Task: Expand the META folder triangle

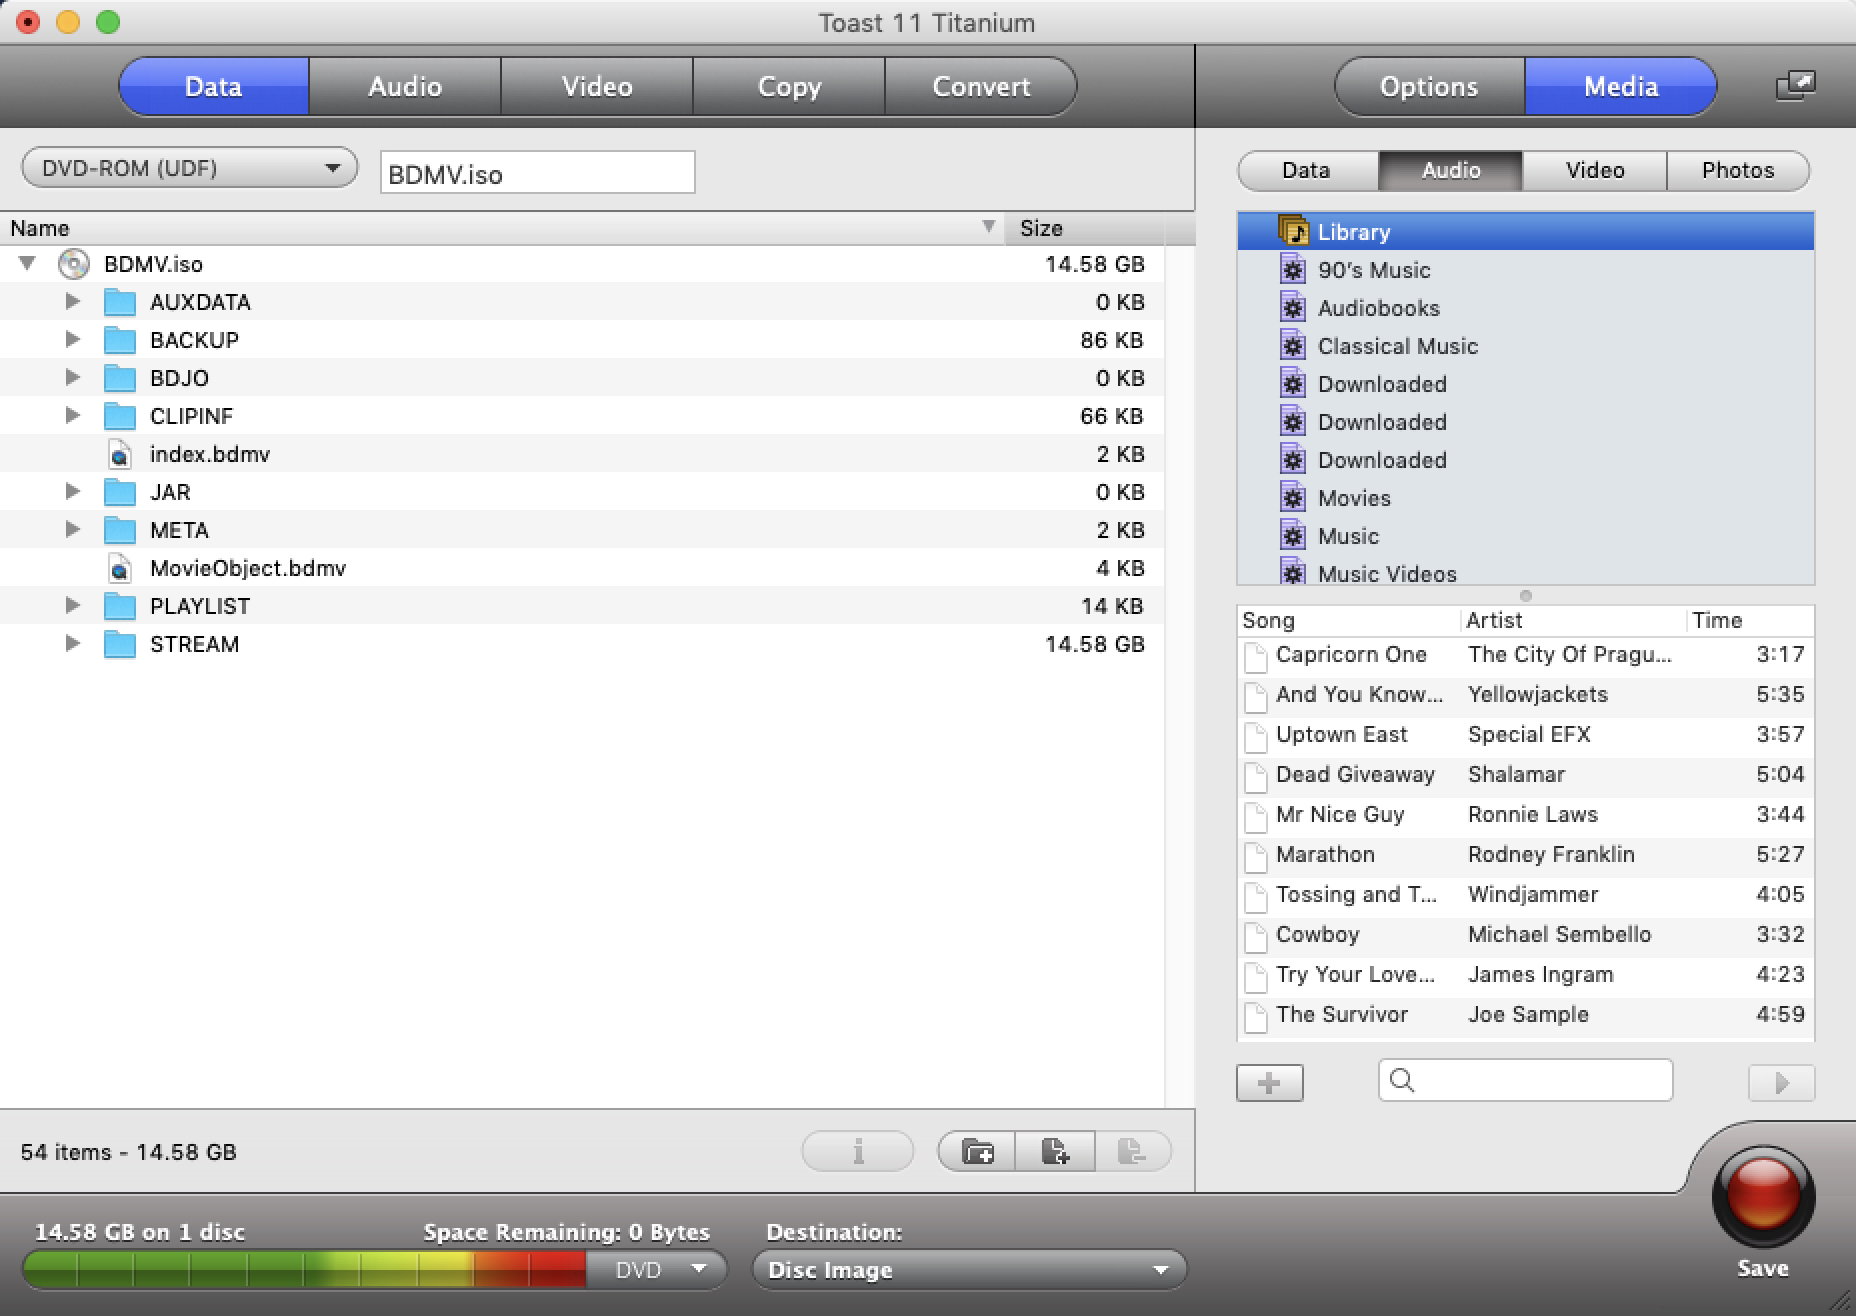Action: (x=72, y=529)
